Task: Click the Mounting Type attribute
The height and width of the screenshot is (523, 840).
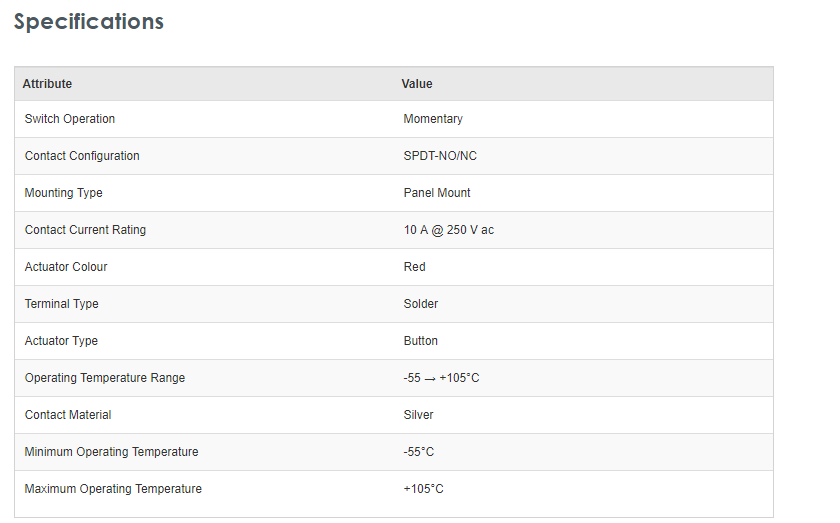Action: pos(64,193)
